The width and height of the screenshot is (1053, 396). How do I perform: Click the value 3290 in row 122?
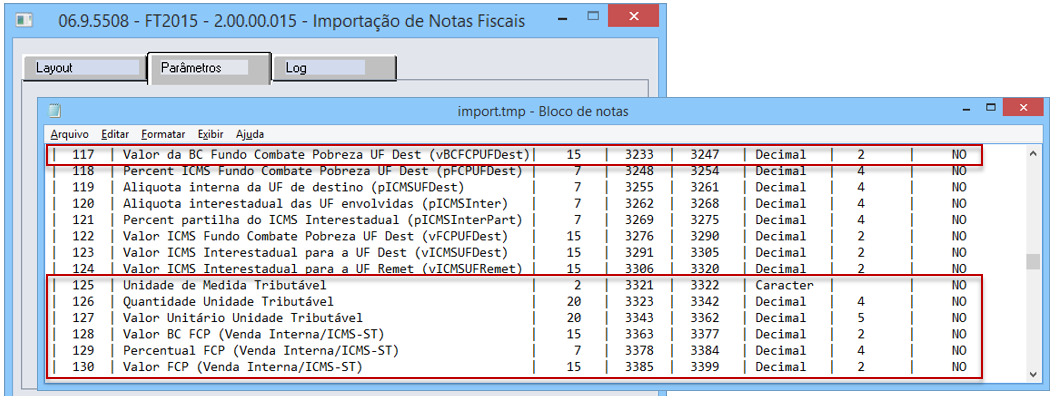point(704,236)
